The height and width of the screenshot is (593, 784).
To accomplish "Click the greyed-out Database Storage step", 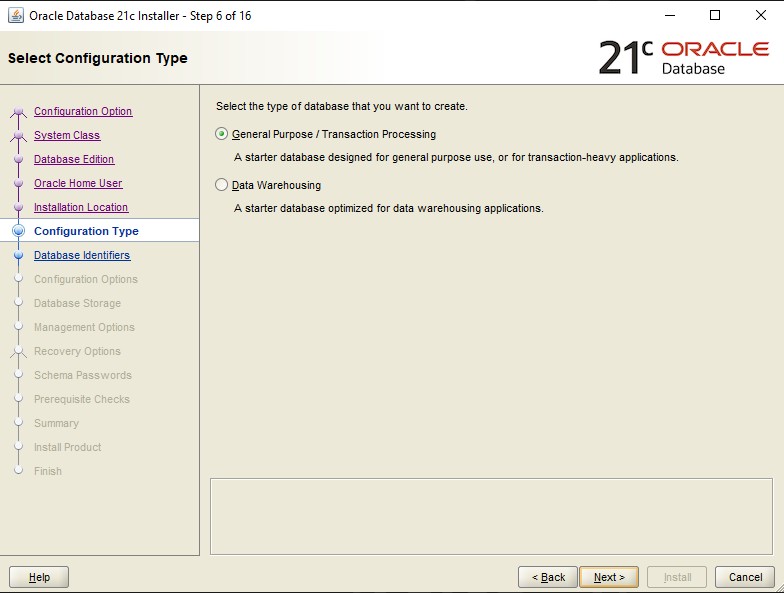I will pyautogui.click(x=78, y=303).
